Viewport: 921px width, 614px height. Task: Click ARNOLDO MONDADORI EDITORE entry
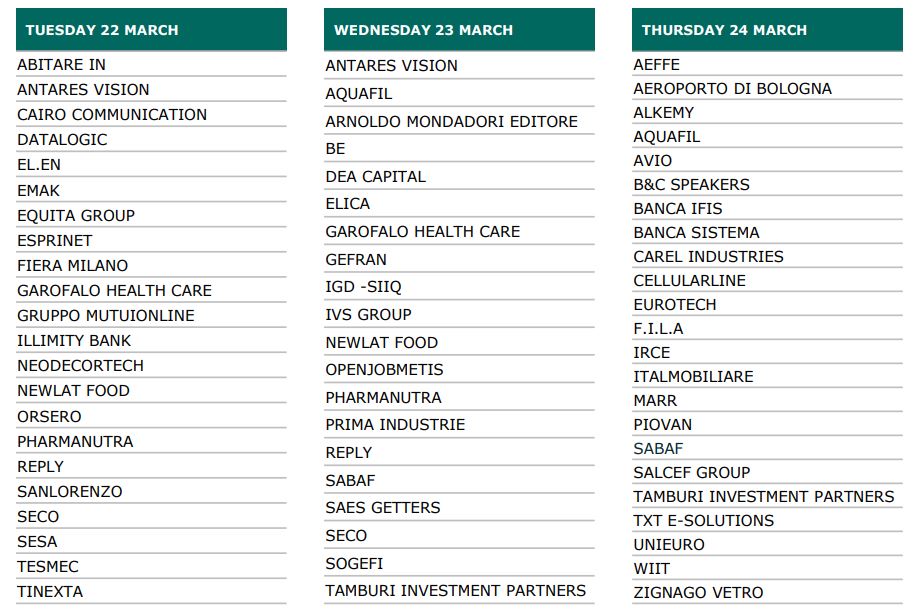pos(451,121)
